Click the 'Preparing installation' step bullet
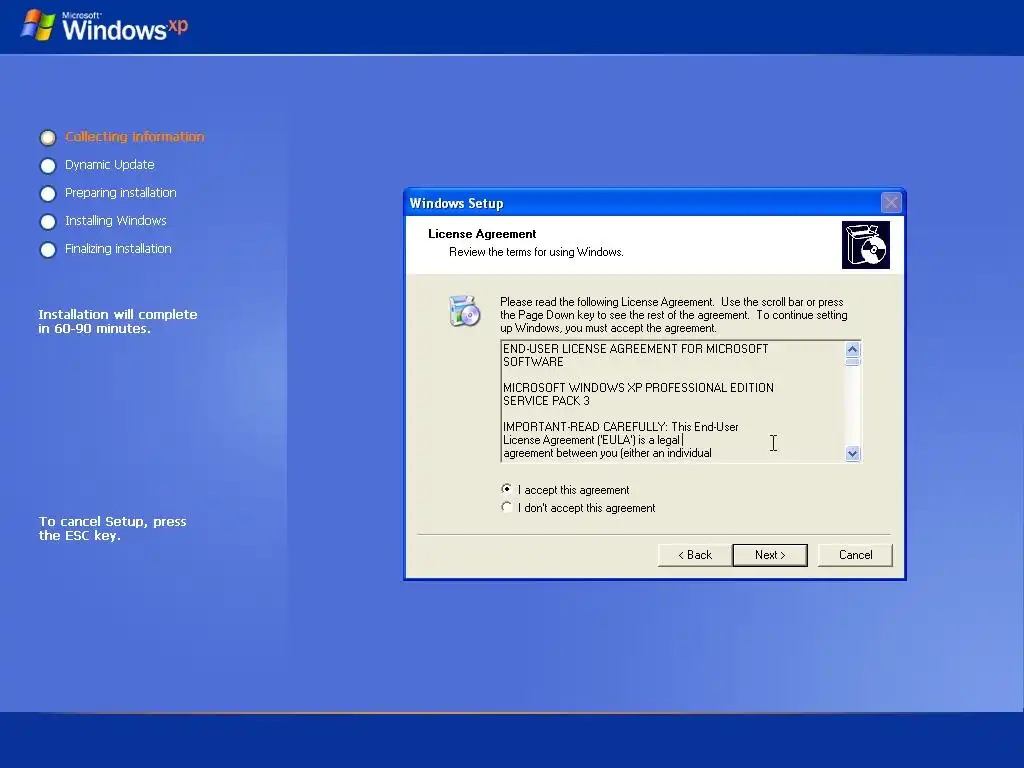1024x768 pixels. (x=48, y=194)
